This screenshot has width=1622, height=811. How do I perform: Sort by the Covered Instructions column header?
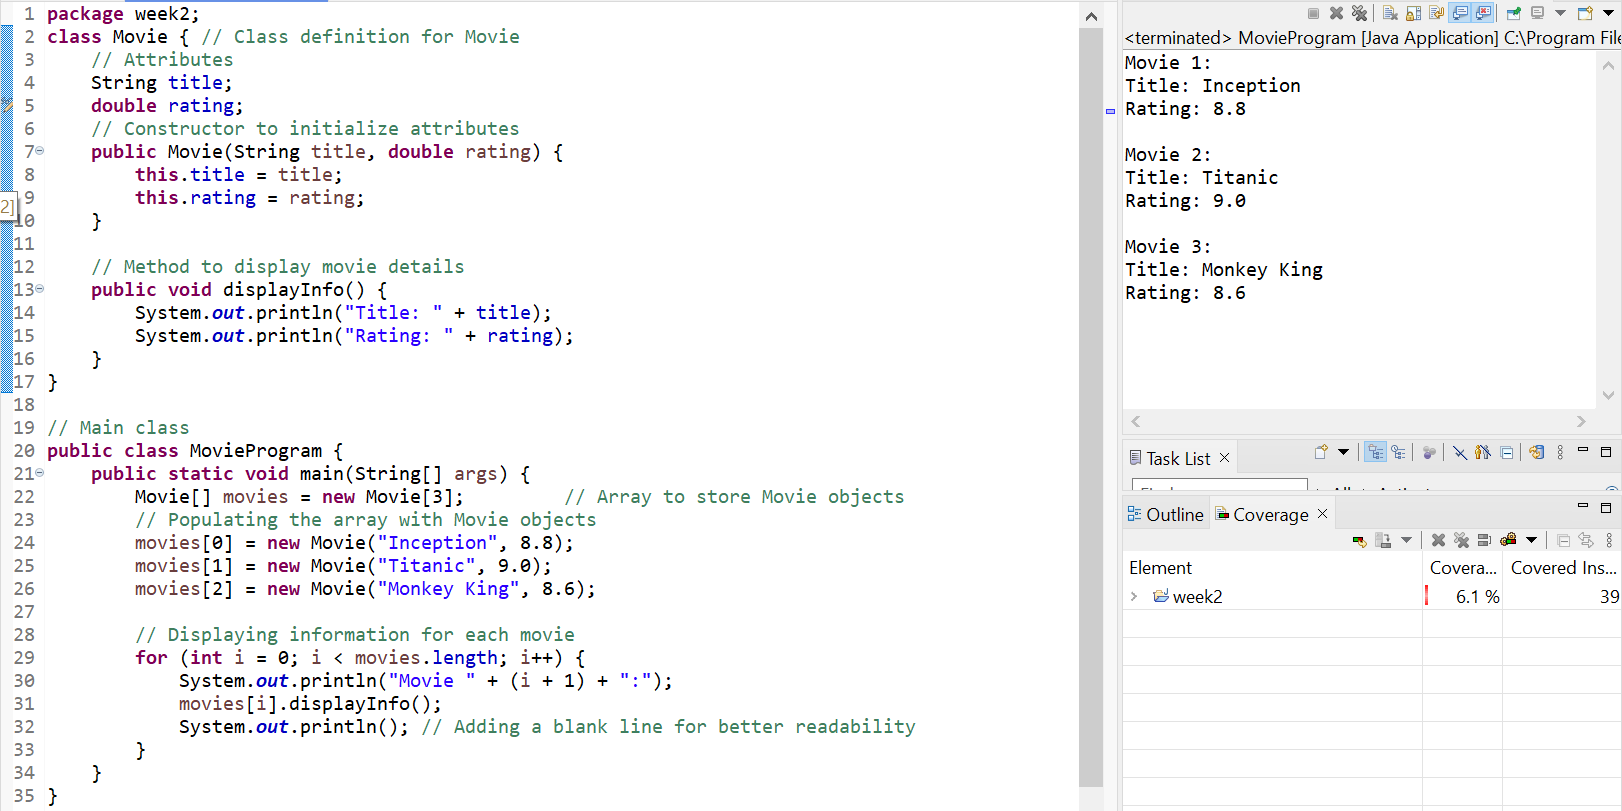point(1562,567)
